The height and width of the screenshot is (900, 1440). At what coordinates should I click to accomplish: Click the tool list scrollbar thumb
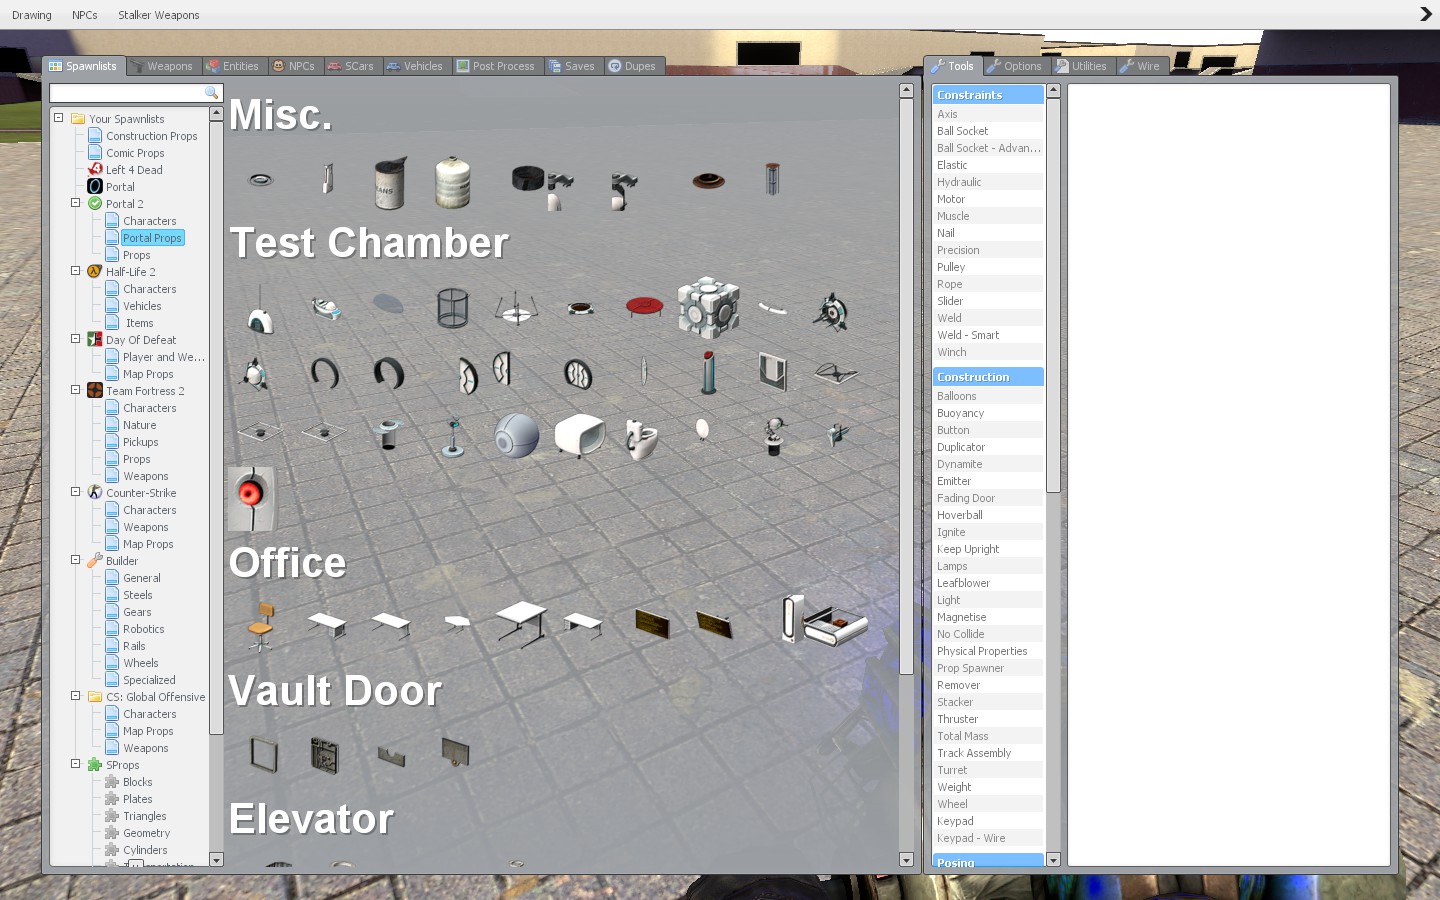pyautogui.click(x=1053, y=295)
